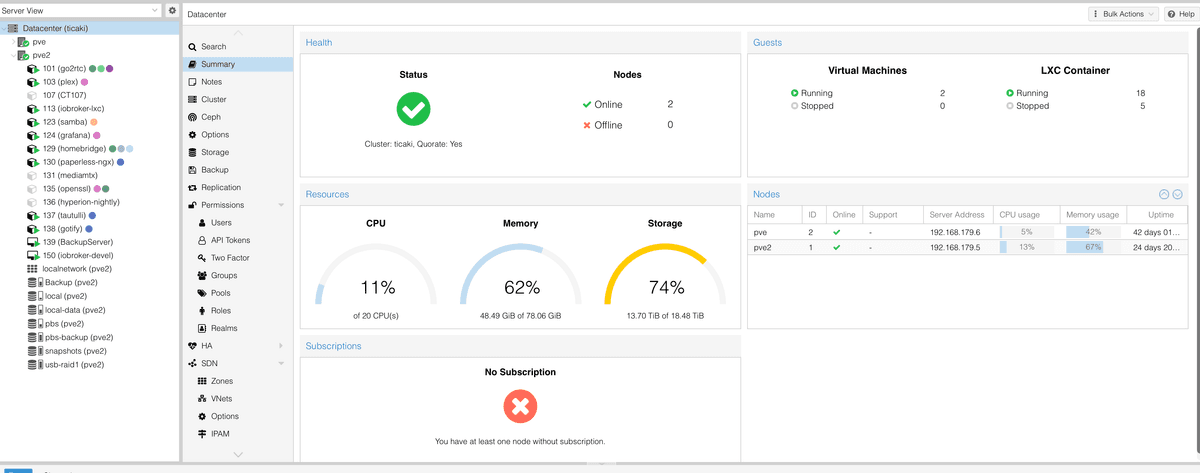Click the Groups people icon
The width and height of the screenshot is (1200, 473).
click(203, 275)
